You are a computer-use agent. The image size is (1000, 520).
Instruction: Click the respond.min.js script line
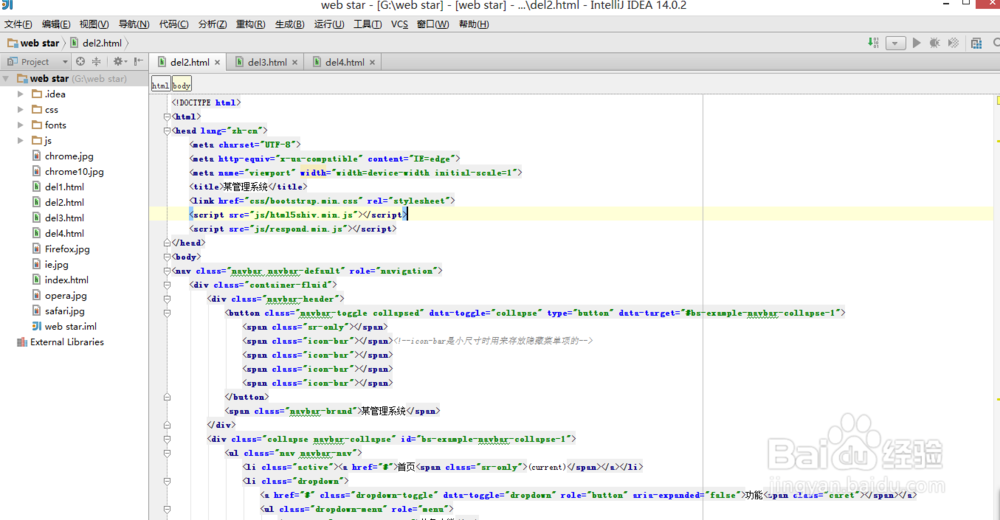293,229
